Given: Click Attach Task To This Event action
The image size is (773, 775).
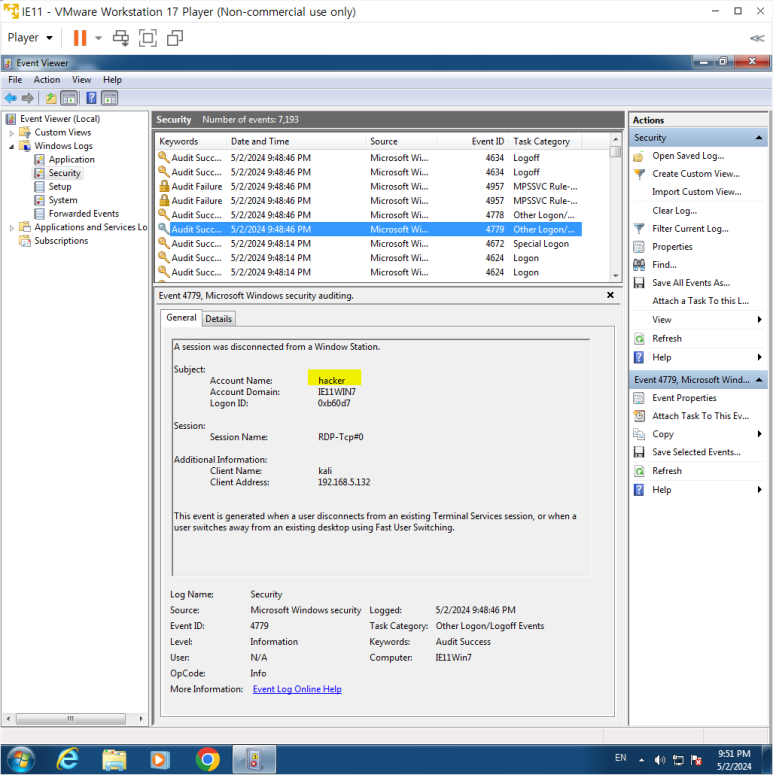Looking at the screenshot, I should 700,416.
